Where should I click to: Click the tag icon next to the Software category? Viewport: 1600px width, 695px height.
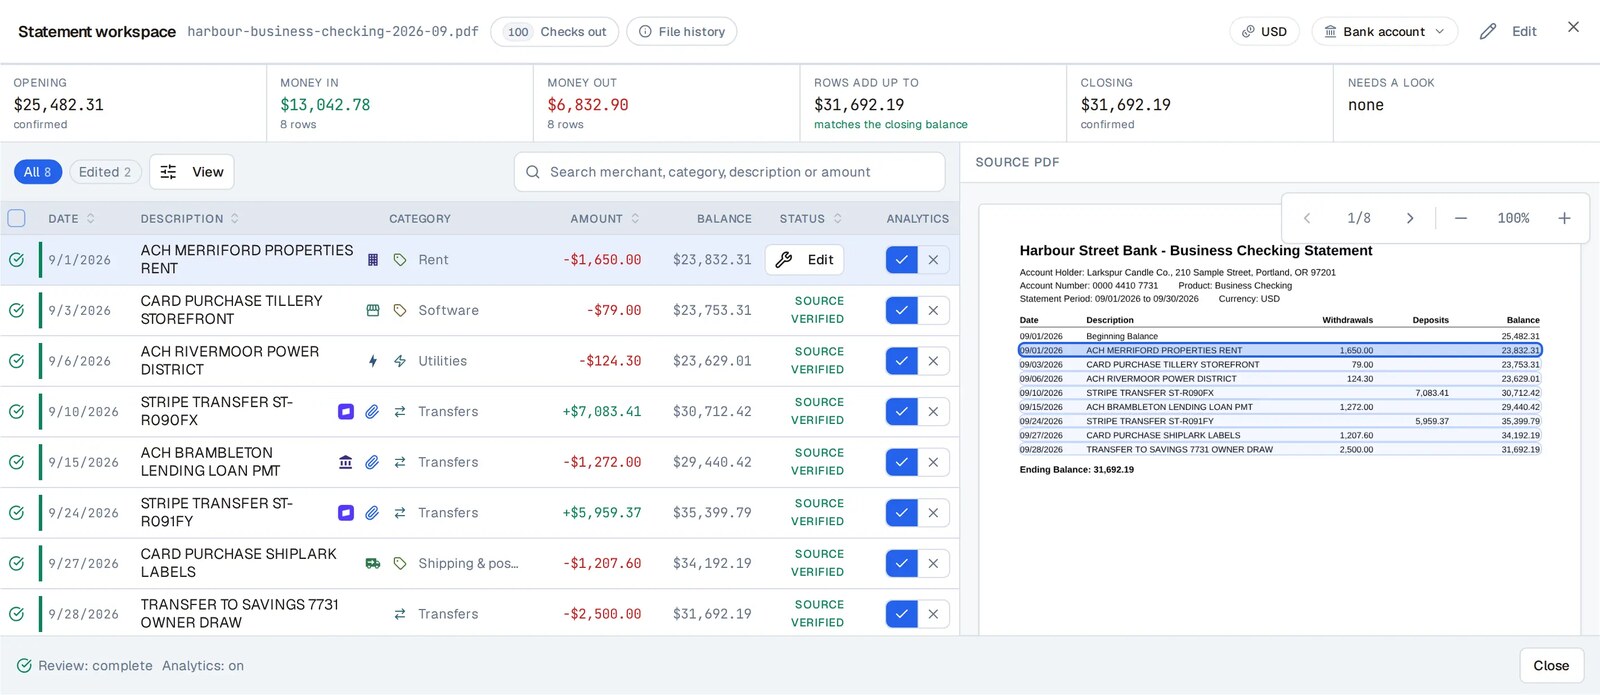click(400, 311)
